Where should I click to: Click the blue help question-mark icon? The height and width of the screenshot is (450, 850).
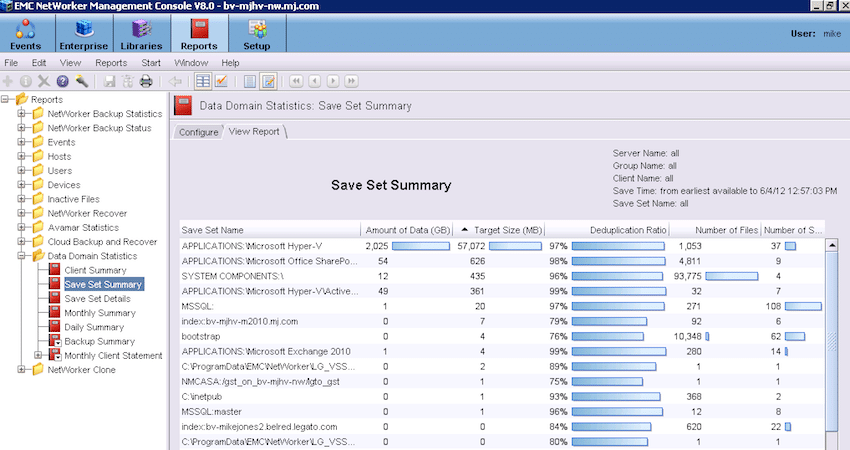(x=62, y=81)
